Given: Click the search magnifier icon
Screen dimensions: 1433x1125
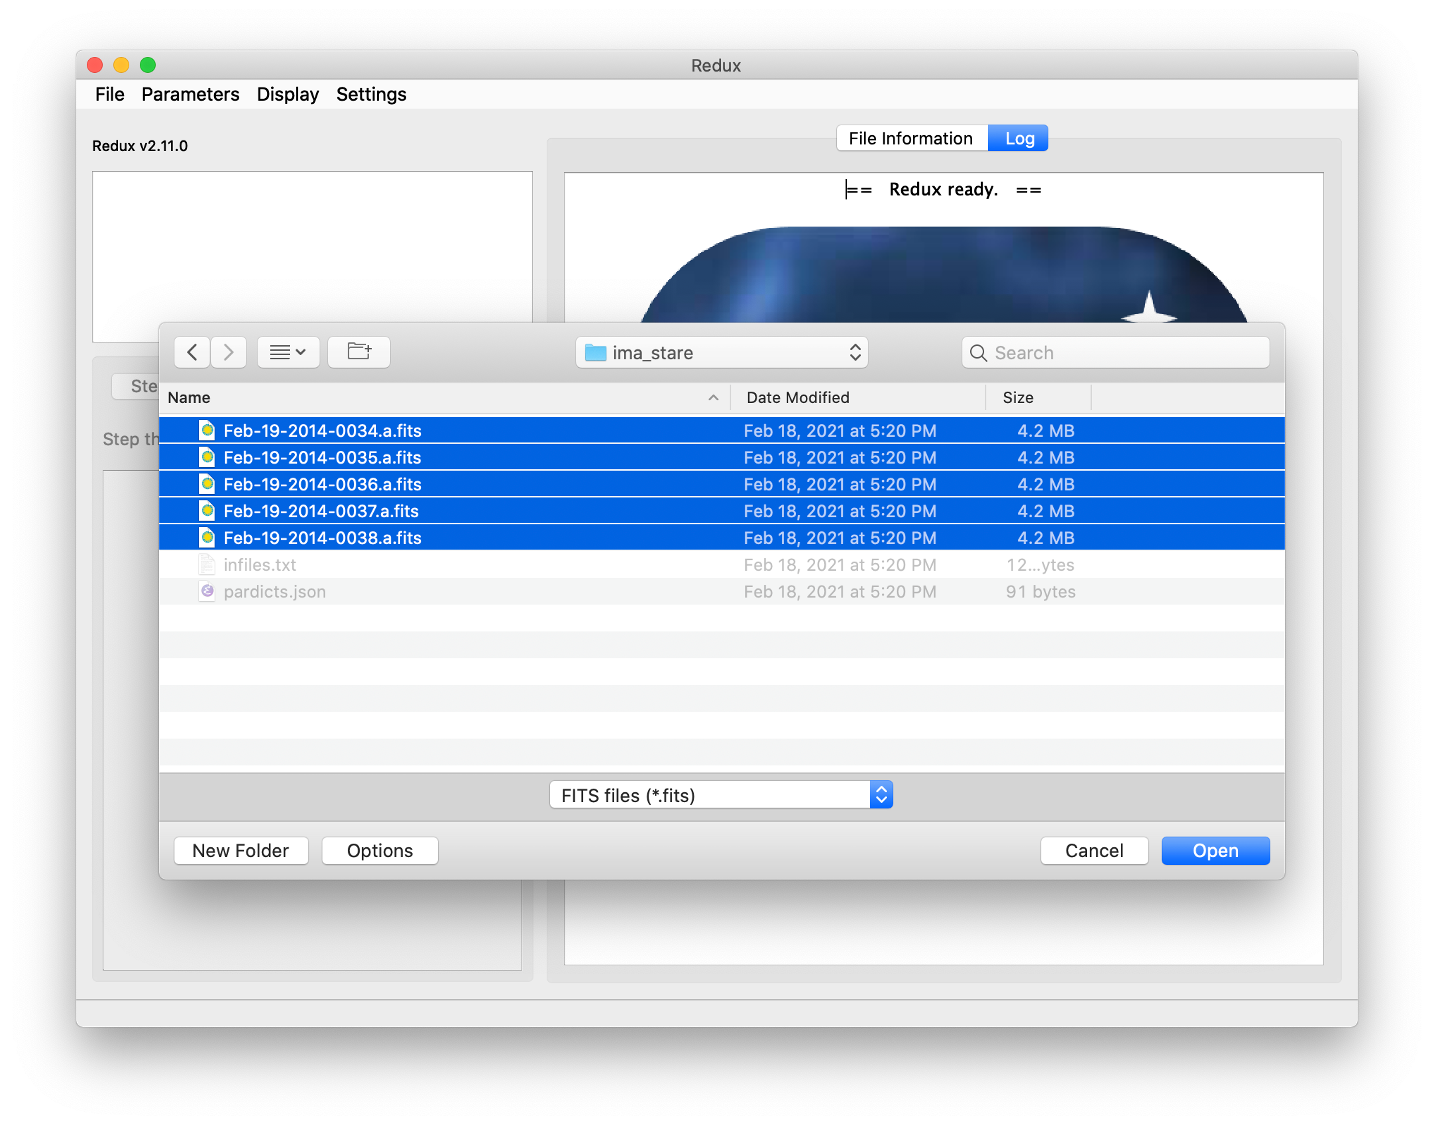Looking at the screenshot, I should (978, 352).
